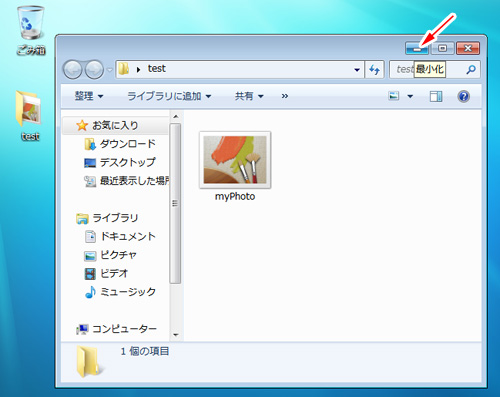Image resolution: width=500 pixels, height=397 pixels.
Task: Click navigation pane scroll up arrow
Action: [176, 116]
